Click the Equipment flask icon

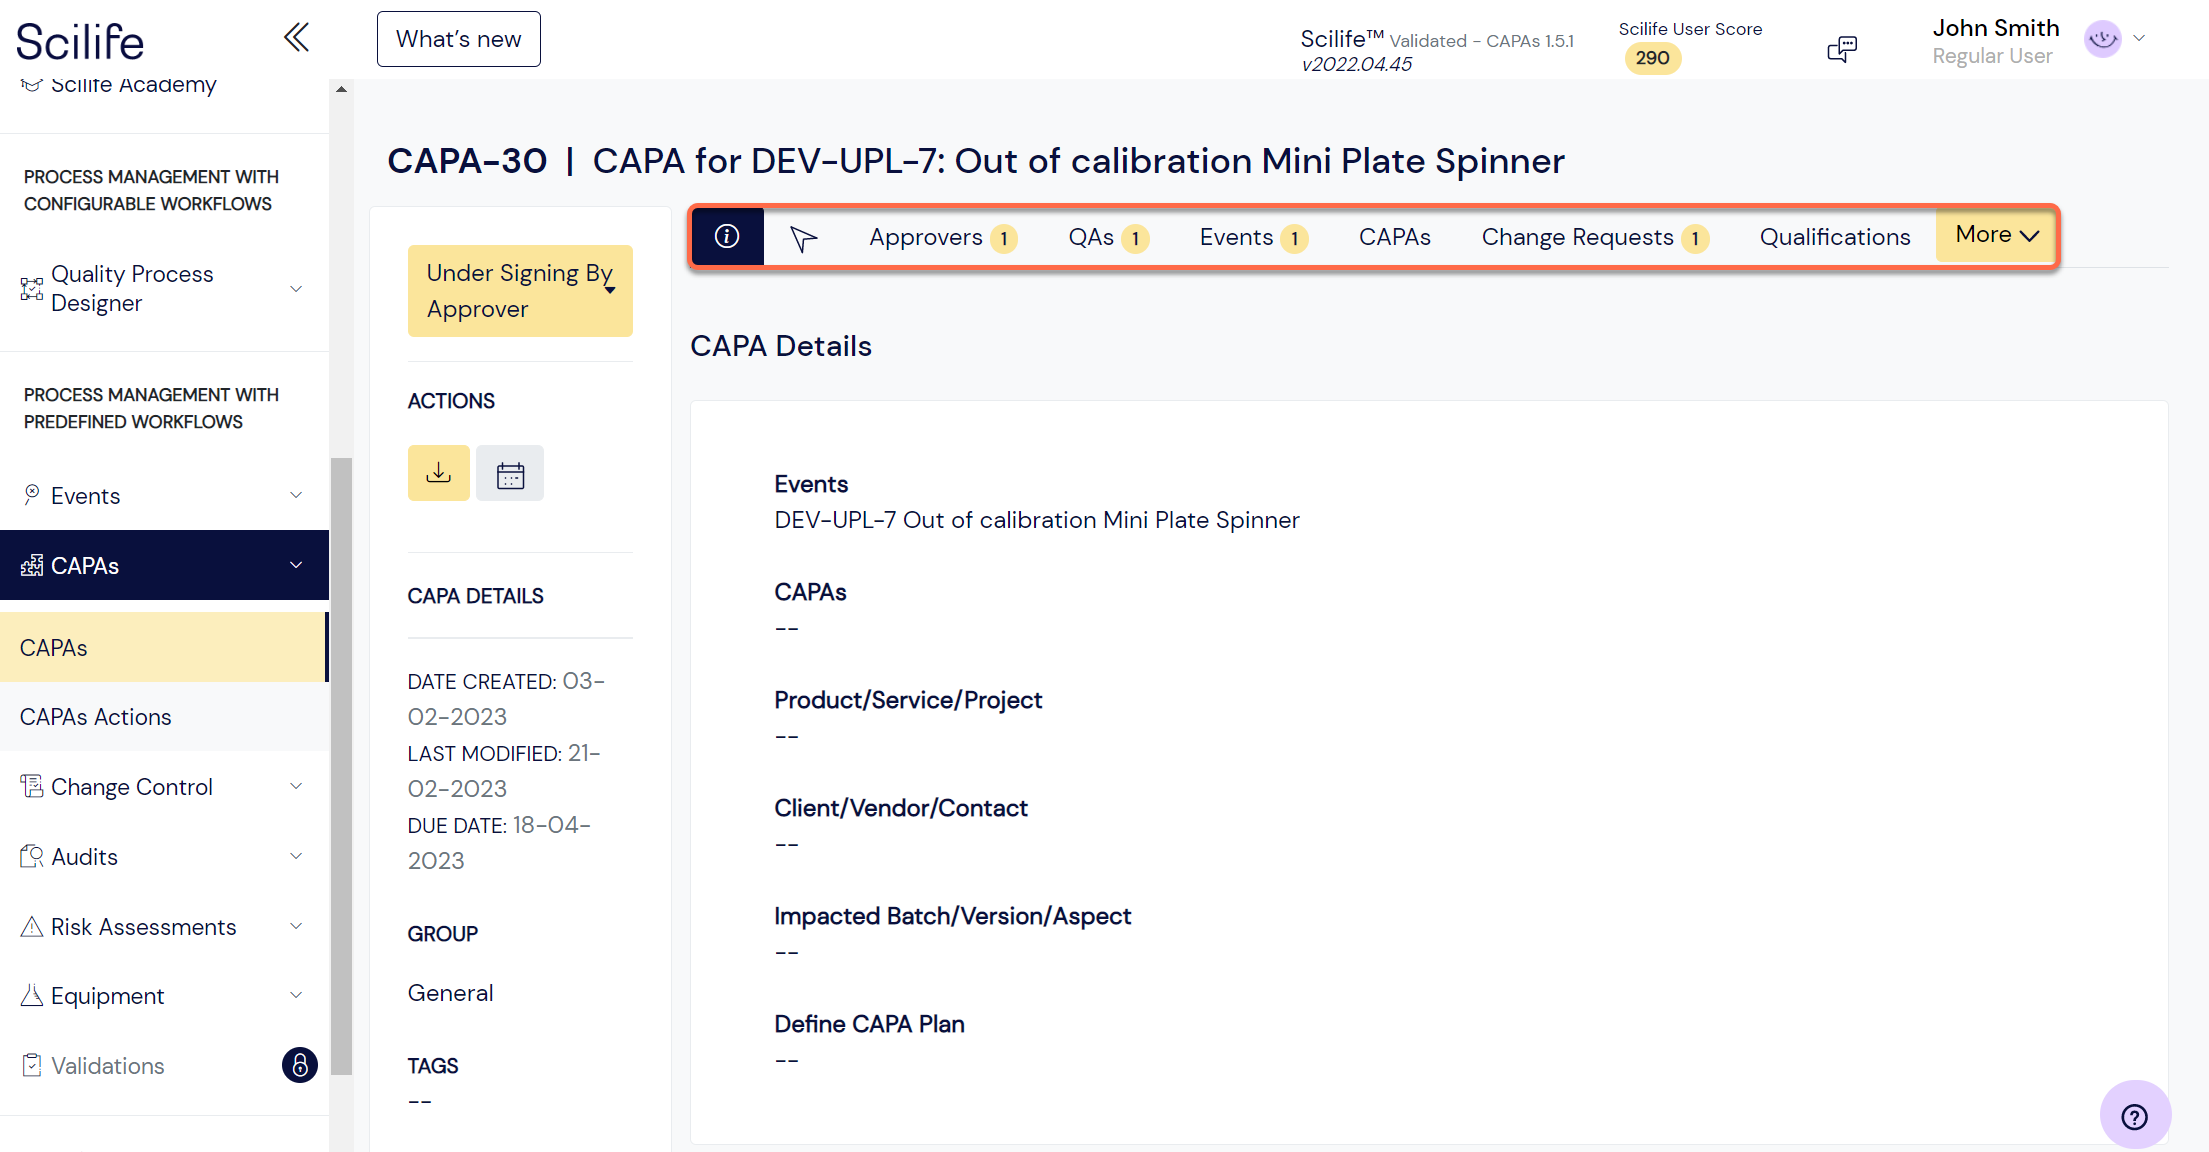click(32, 995)
